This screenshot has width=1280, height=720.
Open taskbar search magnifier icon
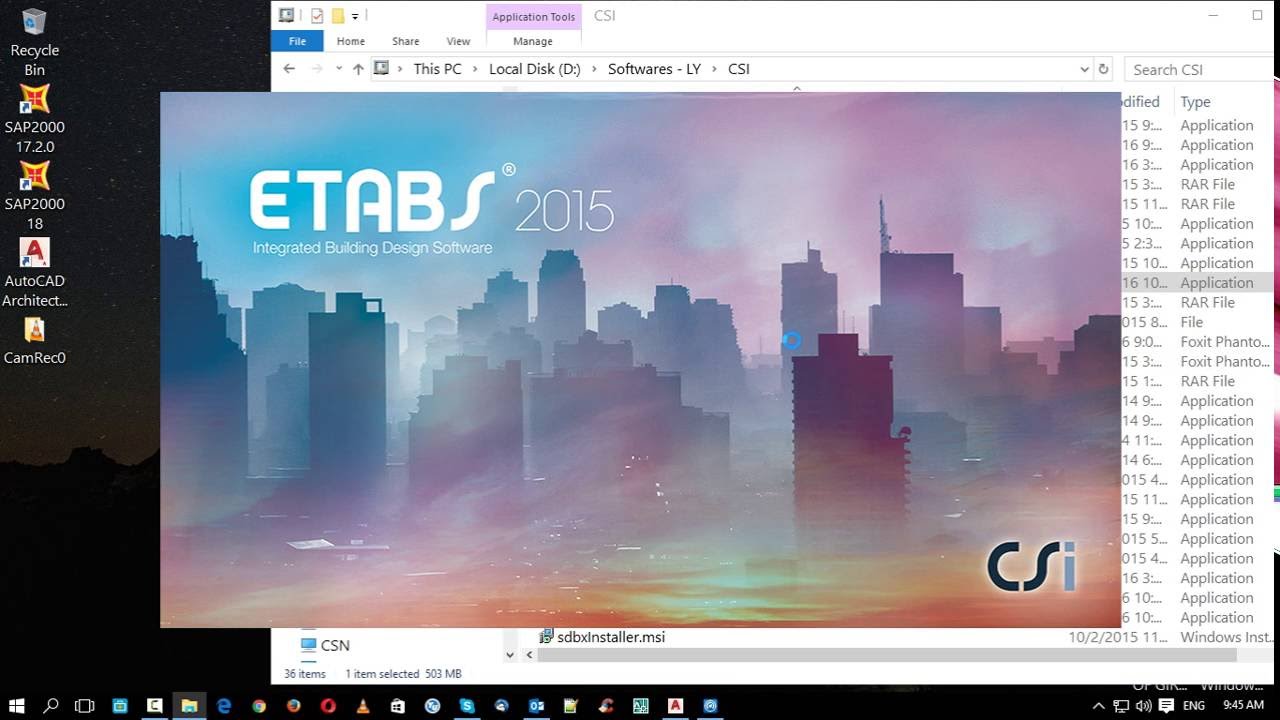point(51,705)
